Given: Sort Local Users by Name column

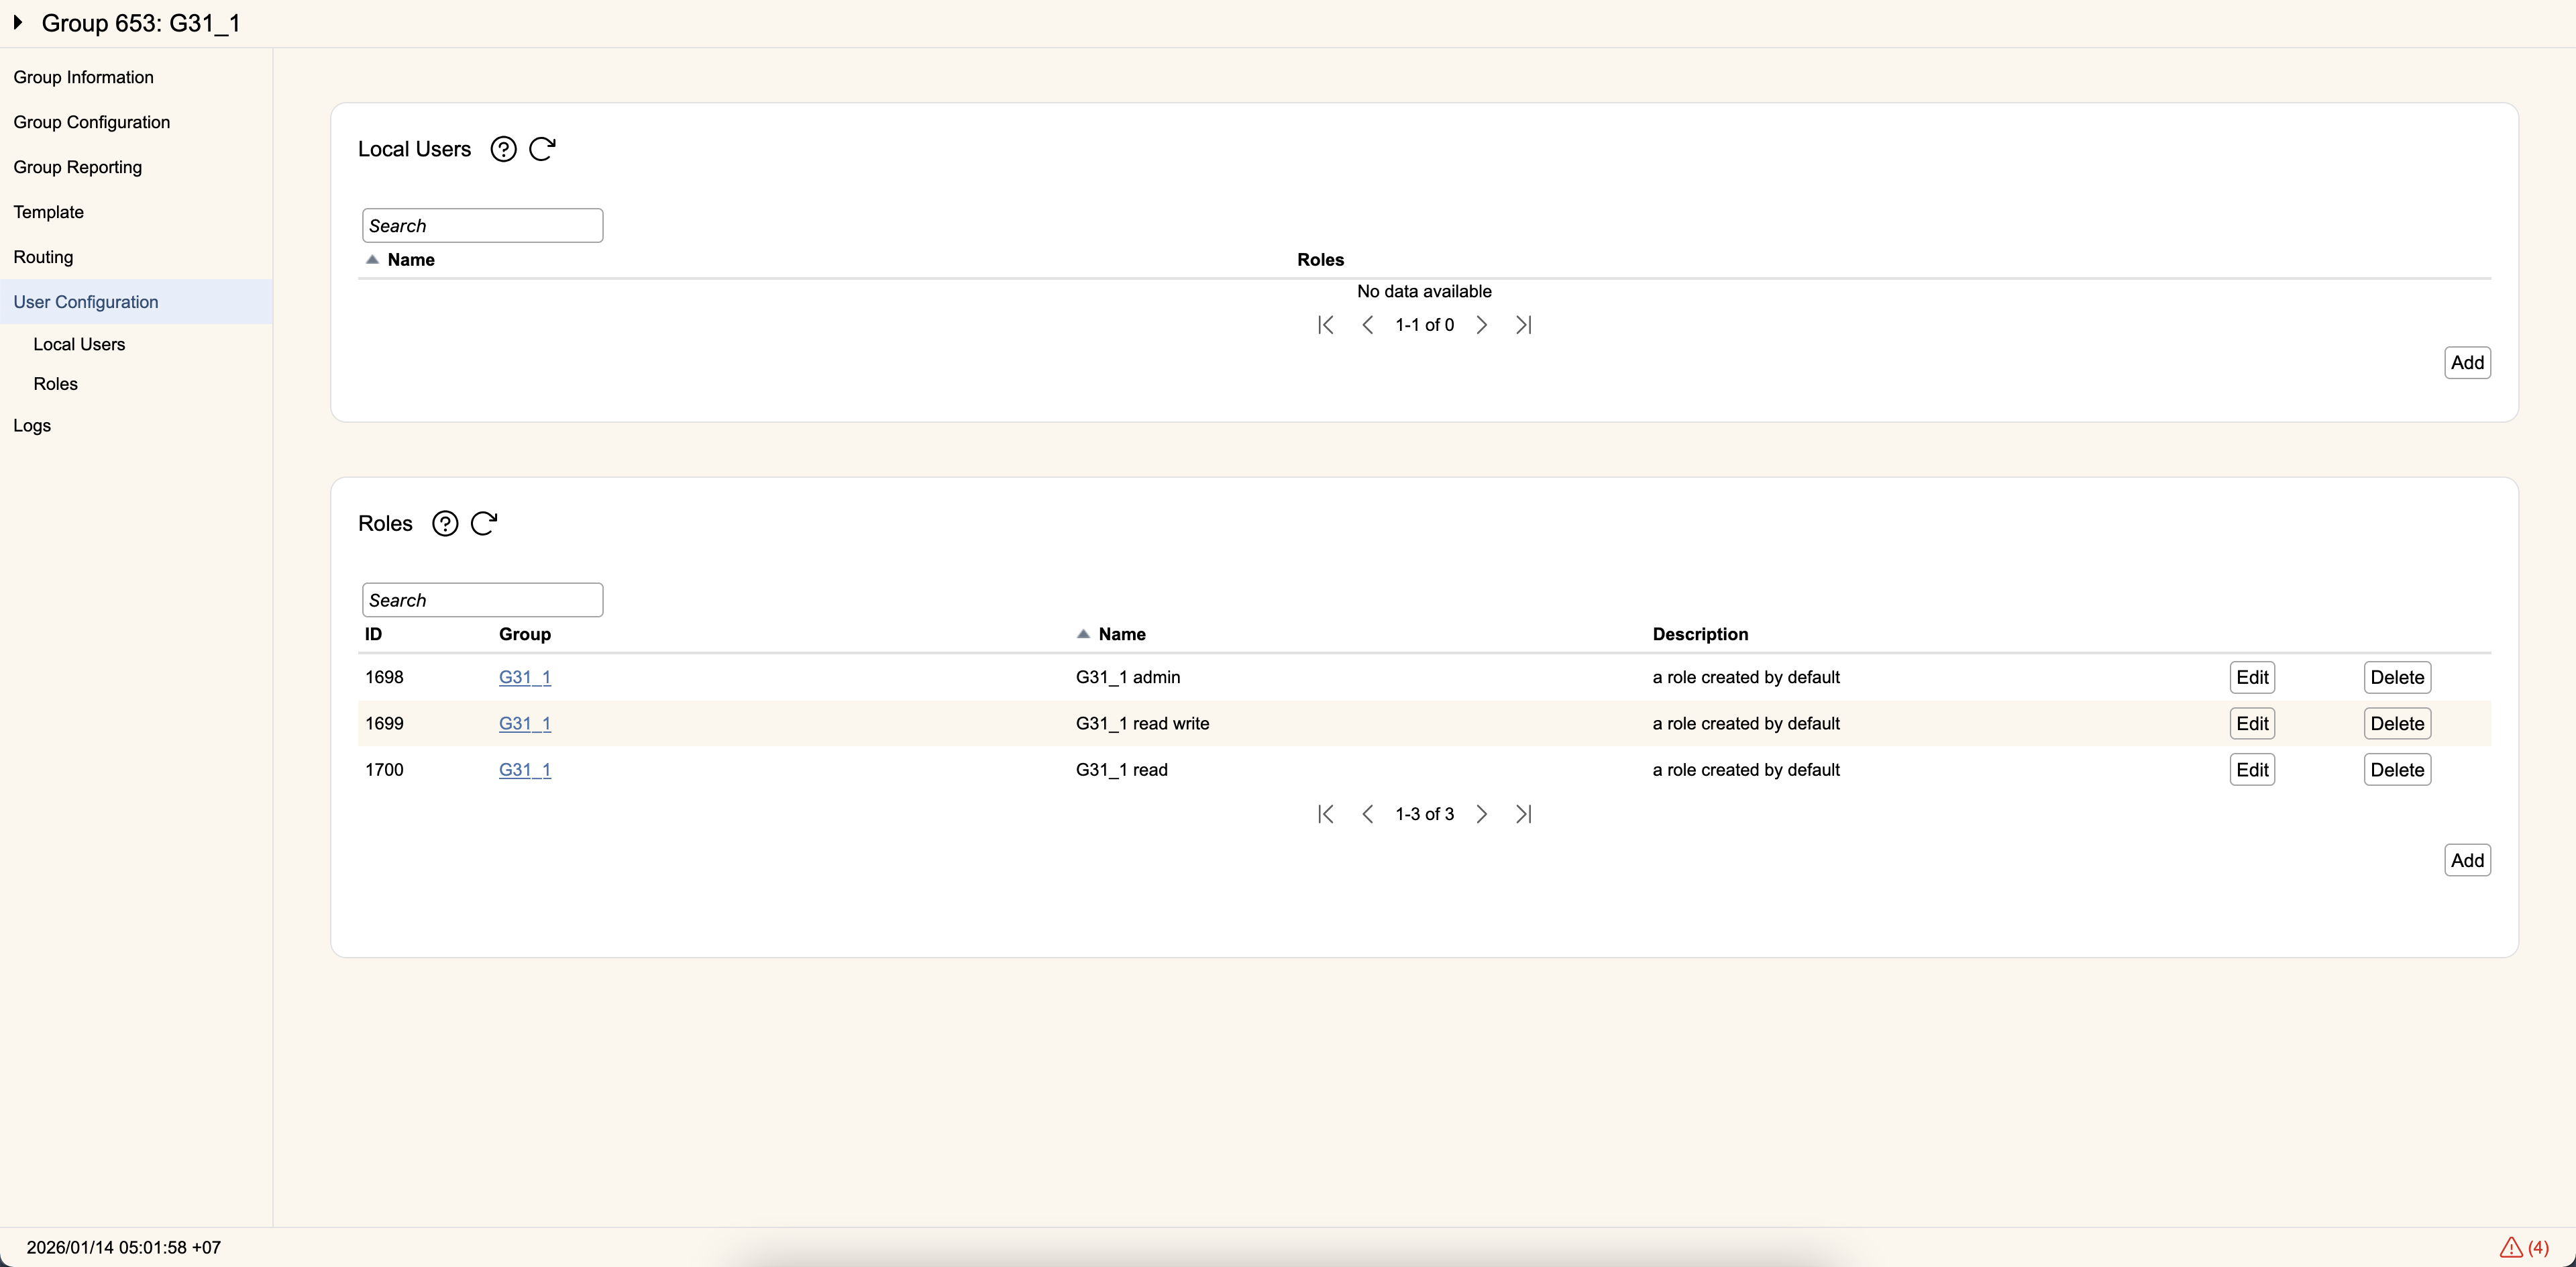Looking at the screenshot, I should (410, 259).
